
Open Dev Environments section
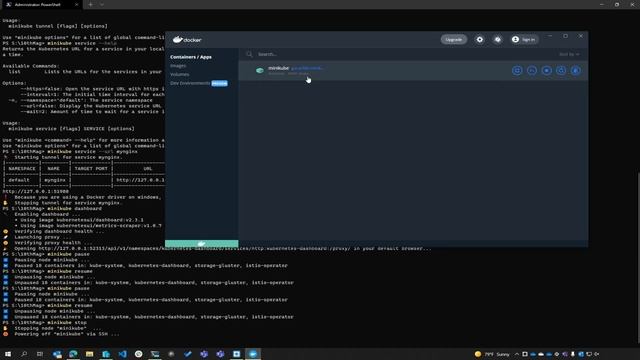190,83
